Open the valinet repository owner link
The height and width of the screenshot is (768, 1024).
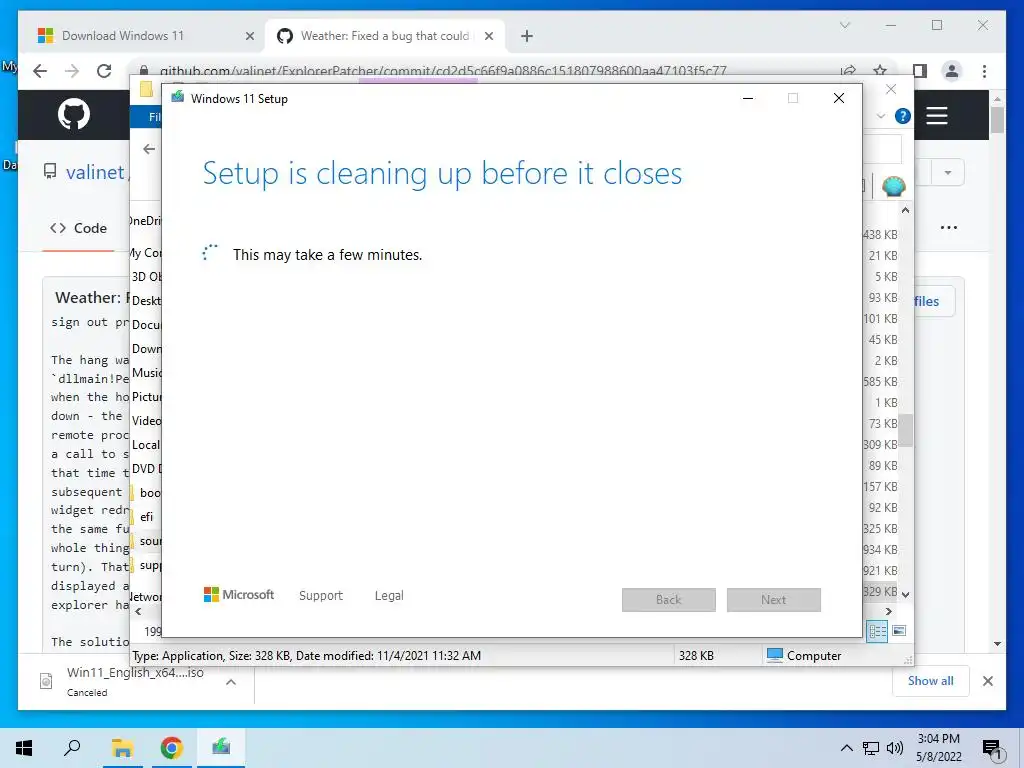pos(95,172)
